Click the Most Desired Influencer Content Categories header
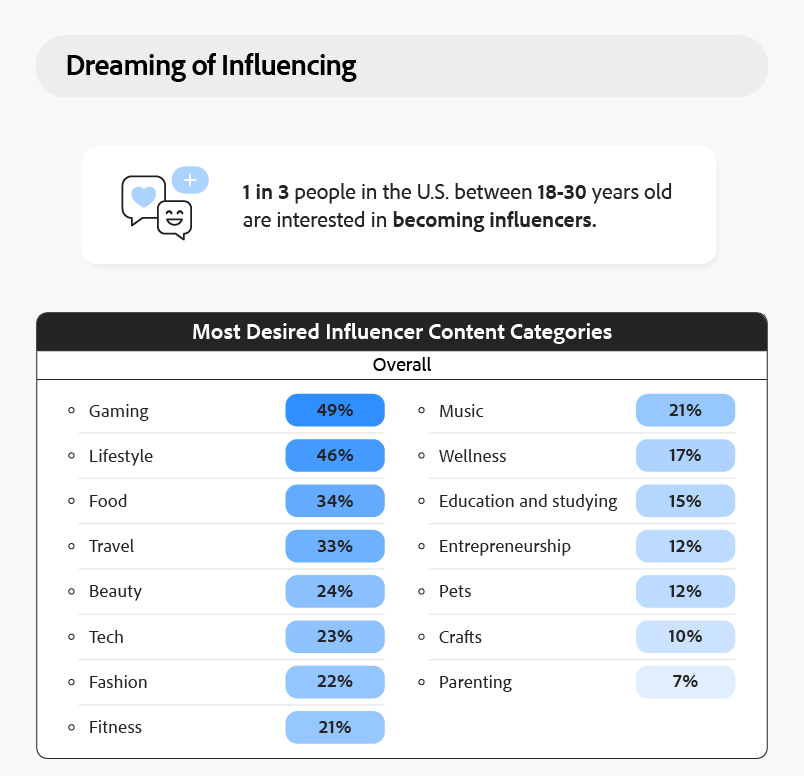 pyautogui.click(x=402, y=332)
